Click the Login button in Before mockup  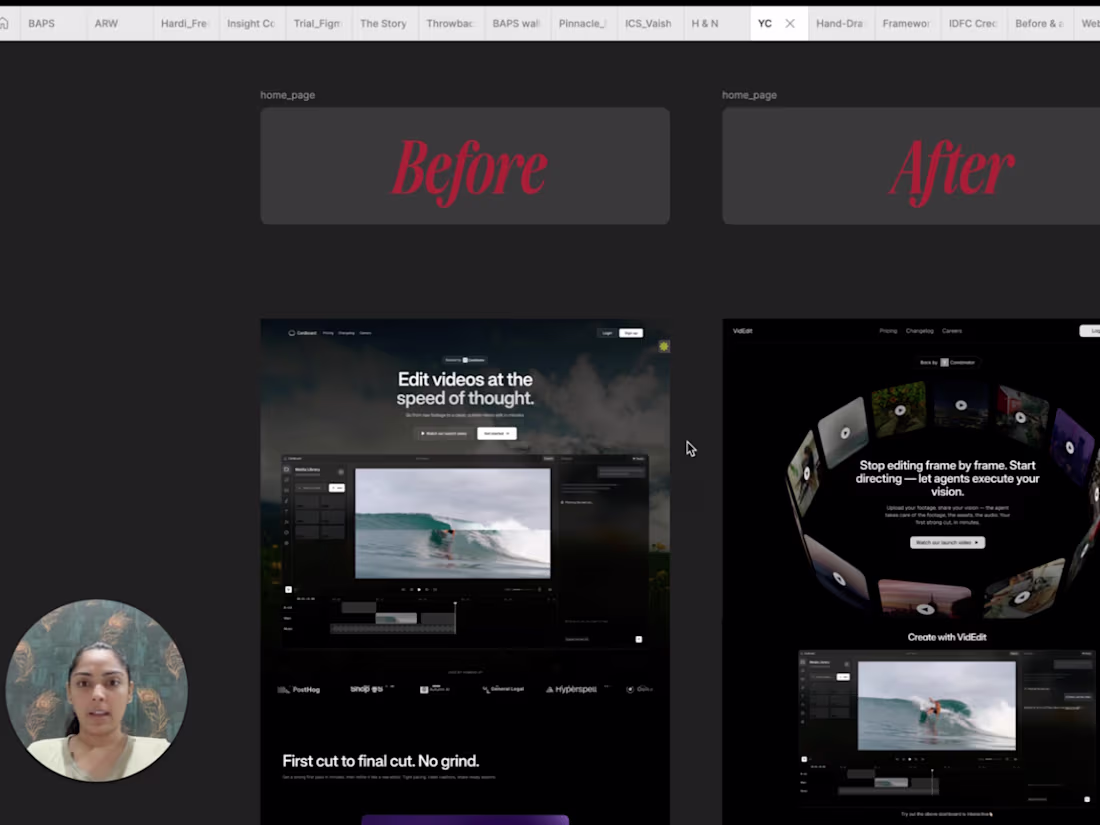(x=607, y=333)
